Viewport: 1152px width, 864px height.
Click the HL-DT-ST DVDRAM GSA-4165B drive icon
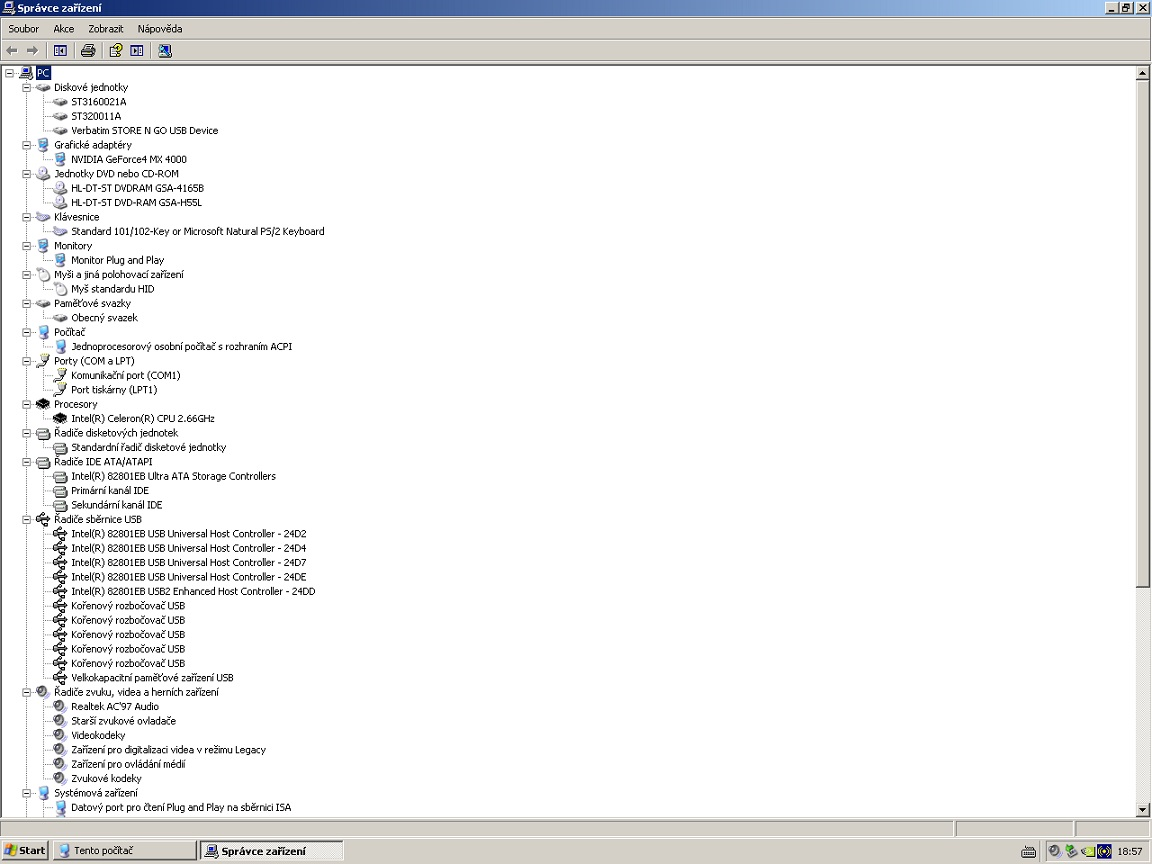[60, 188]
